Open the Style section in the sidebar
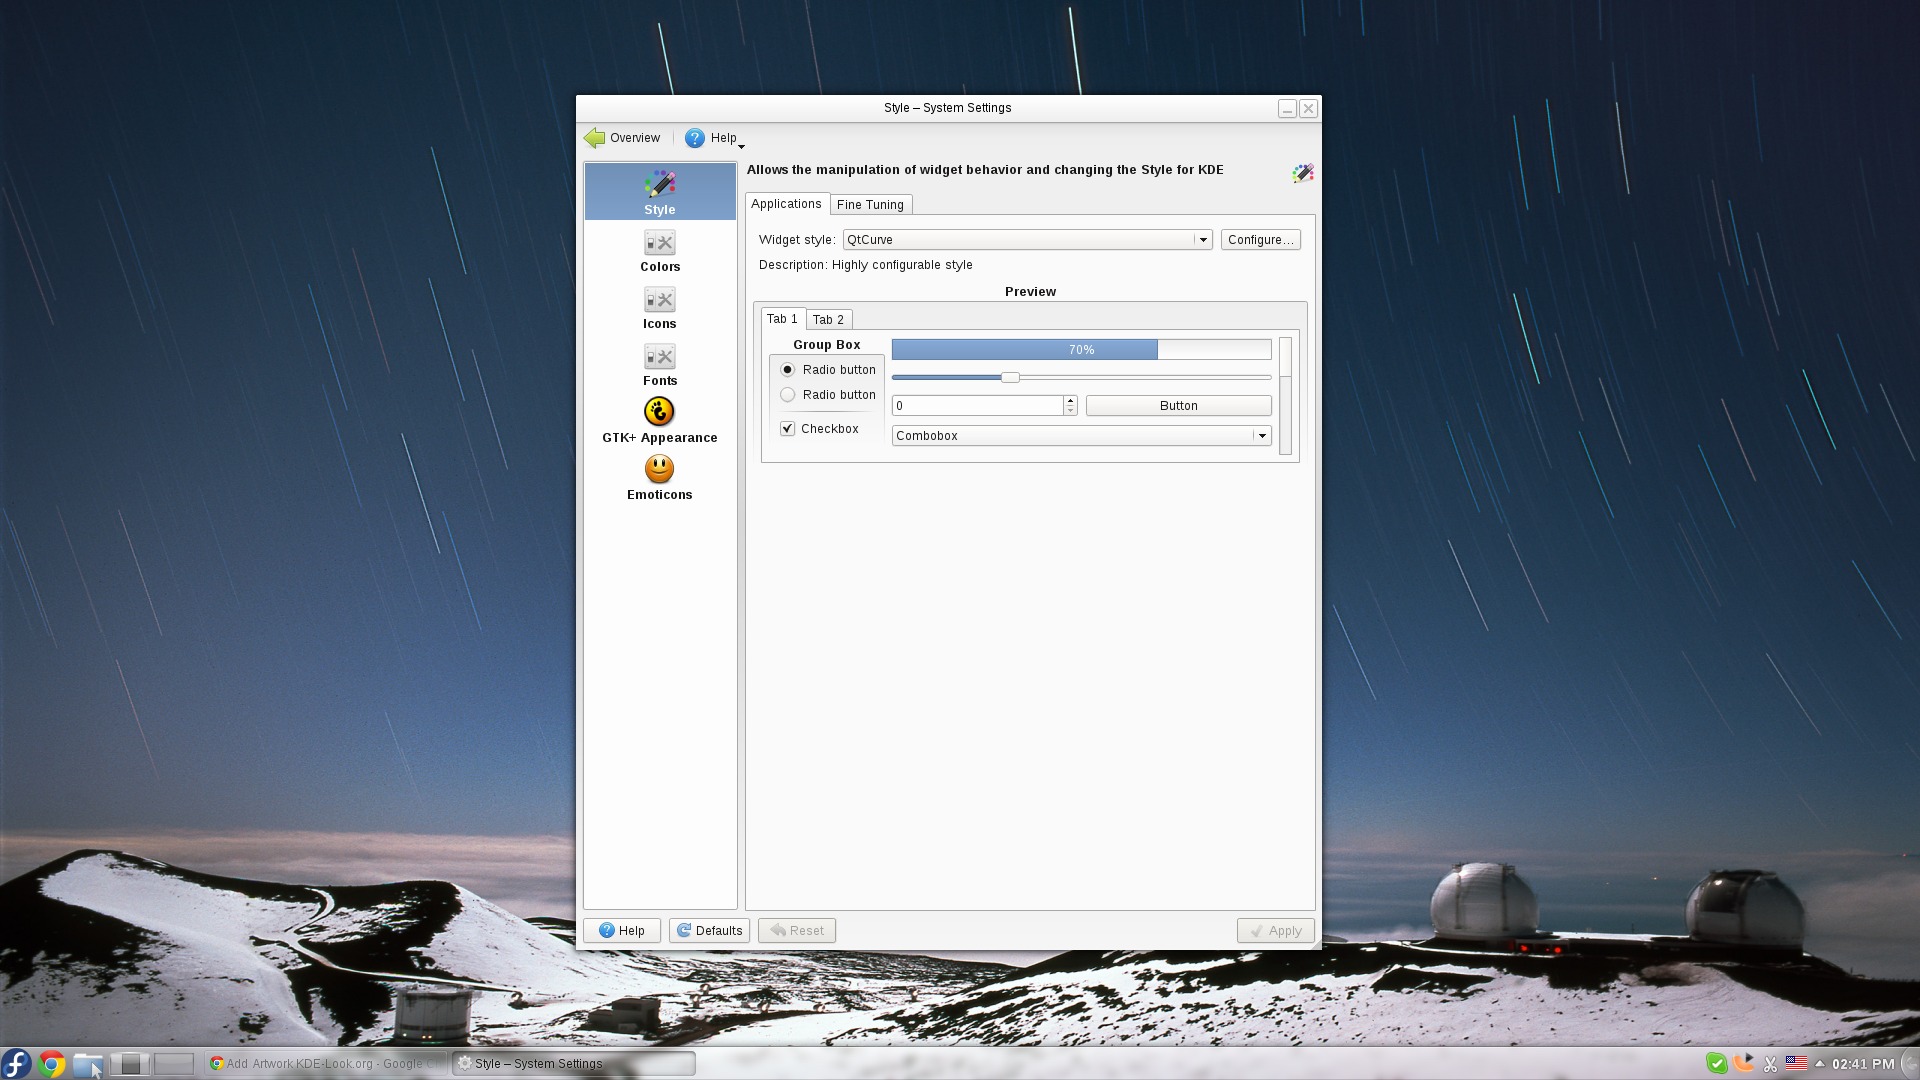The width and height of the screenshot is (1920, 1080). pos(660,192)
